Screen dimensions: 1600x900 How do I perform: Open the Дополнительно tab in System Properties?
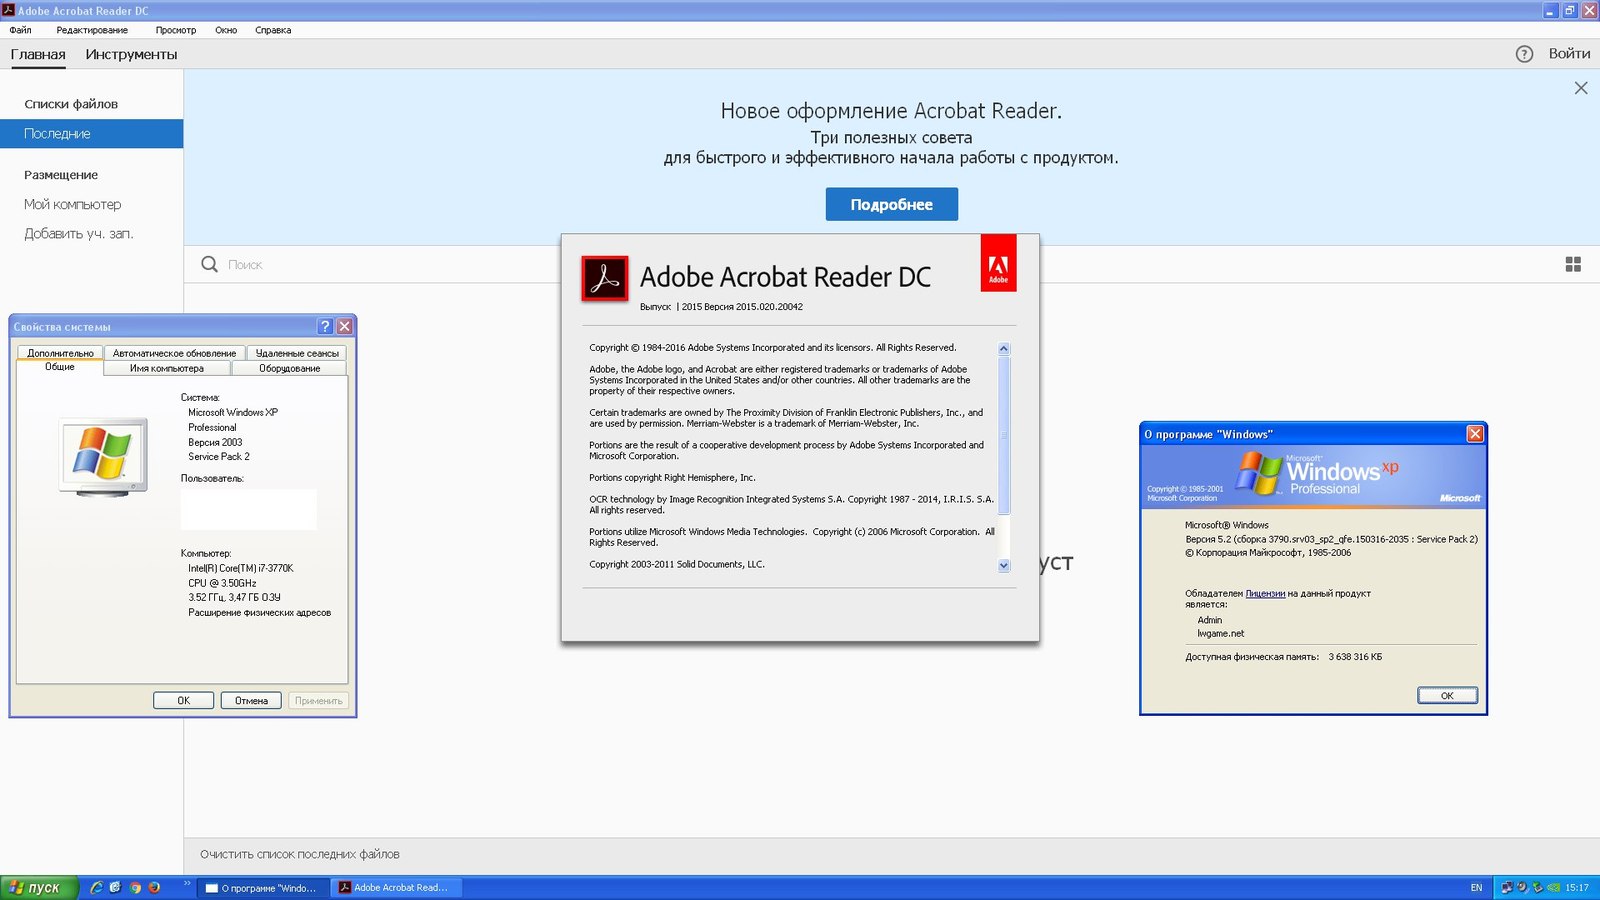point(60,353)
